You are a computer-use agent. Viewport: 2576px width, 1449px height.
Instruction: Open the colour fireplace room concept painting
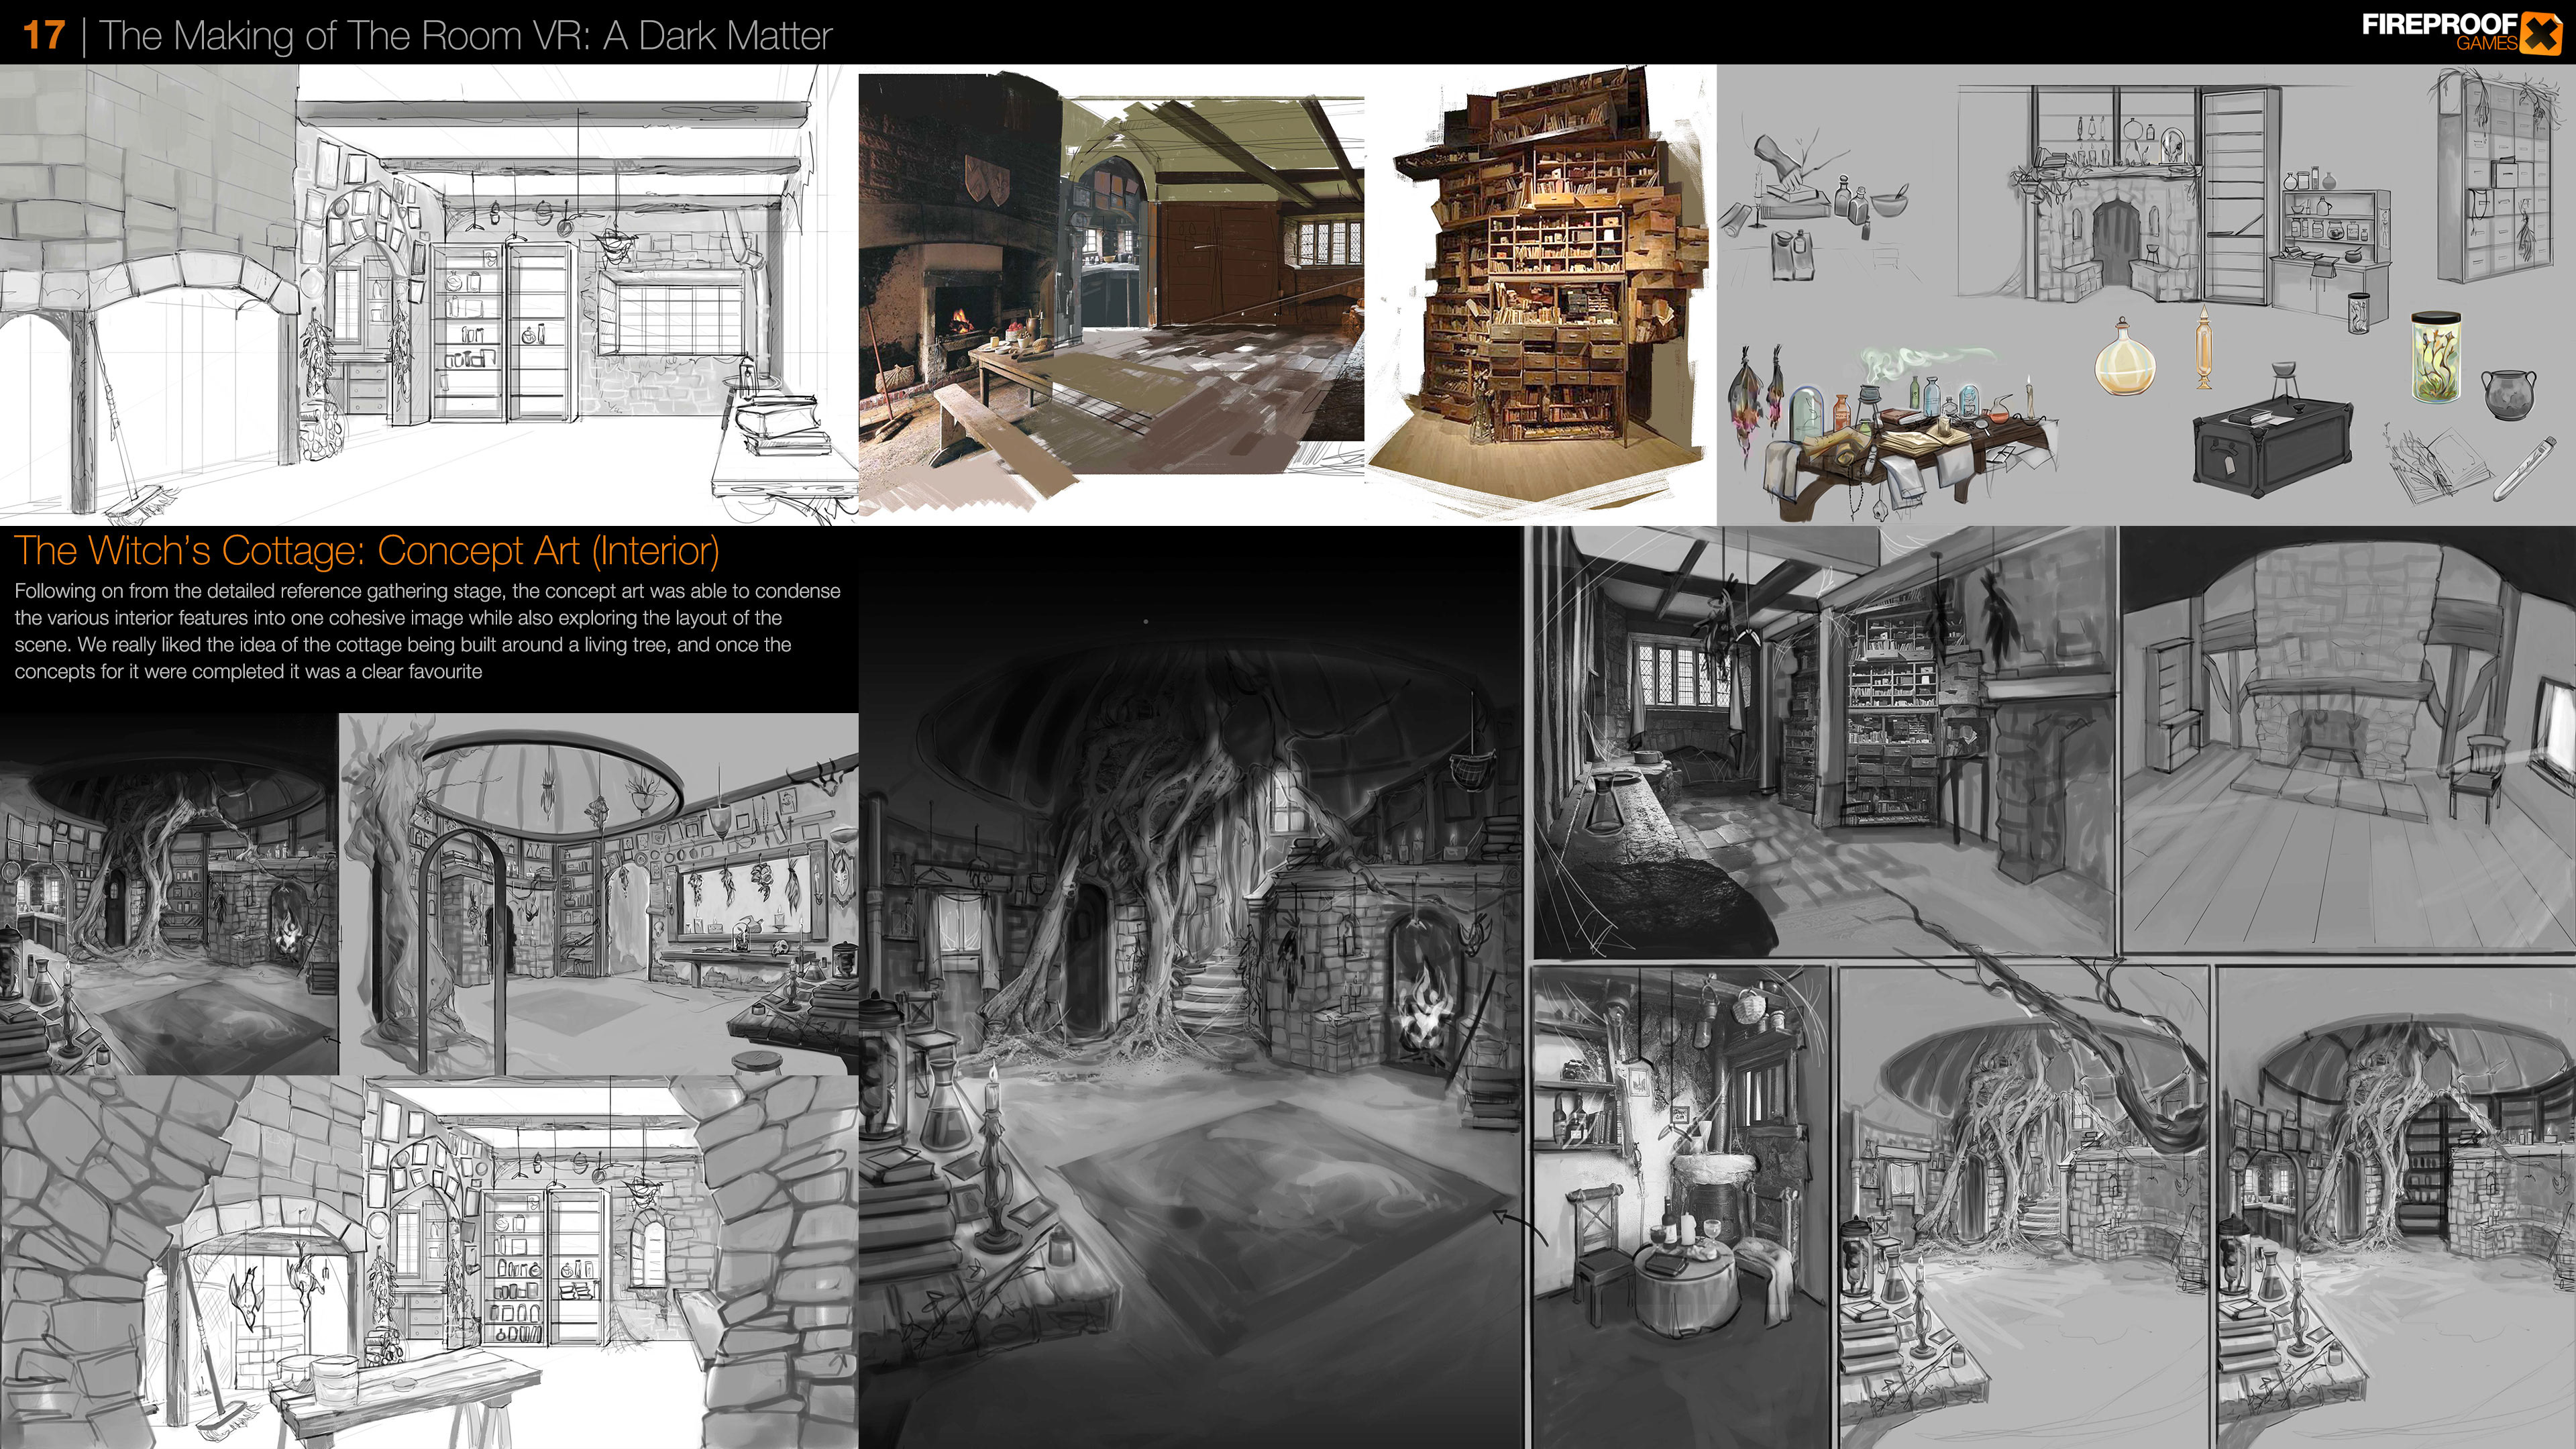tap(1111, 295)
